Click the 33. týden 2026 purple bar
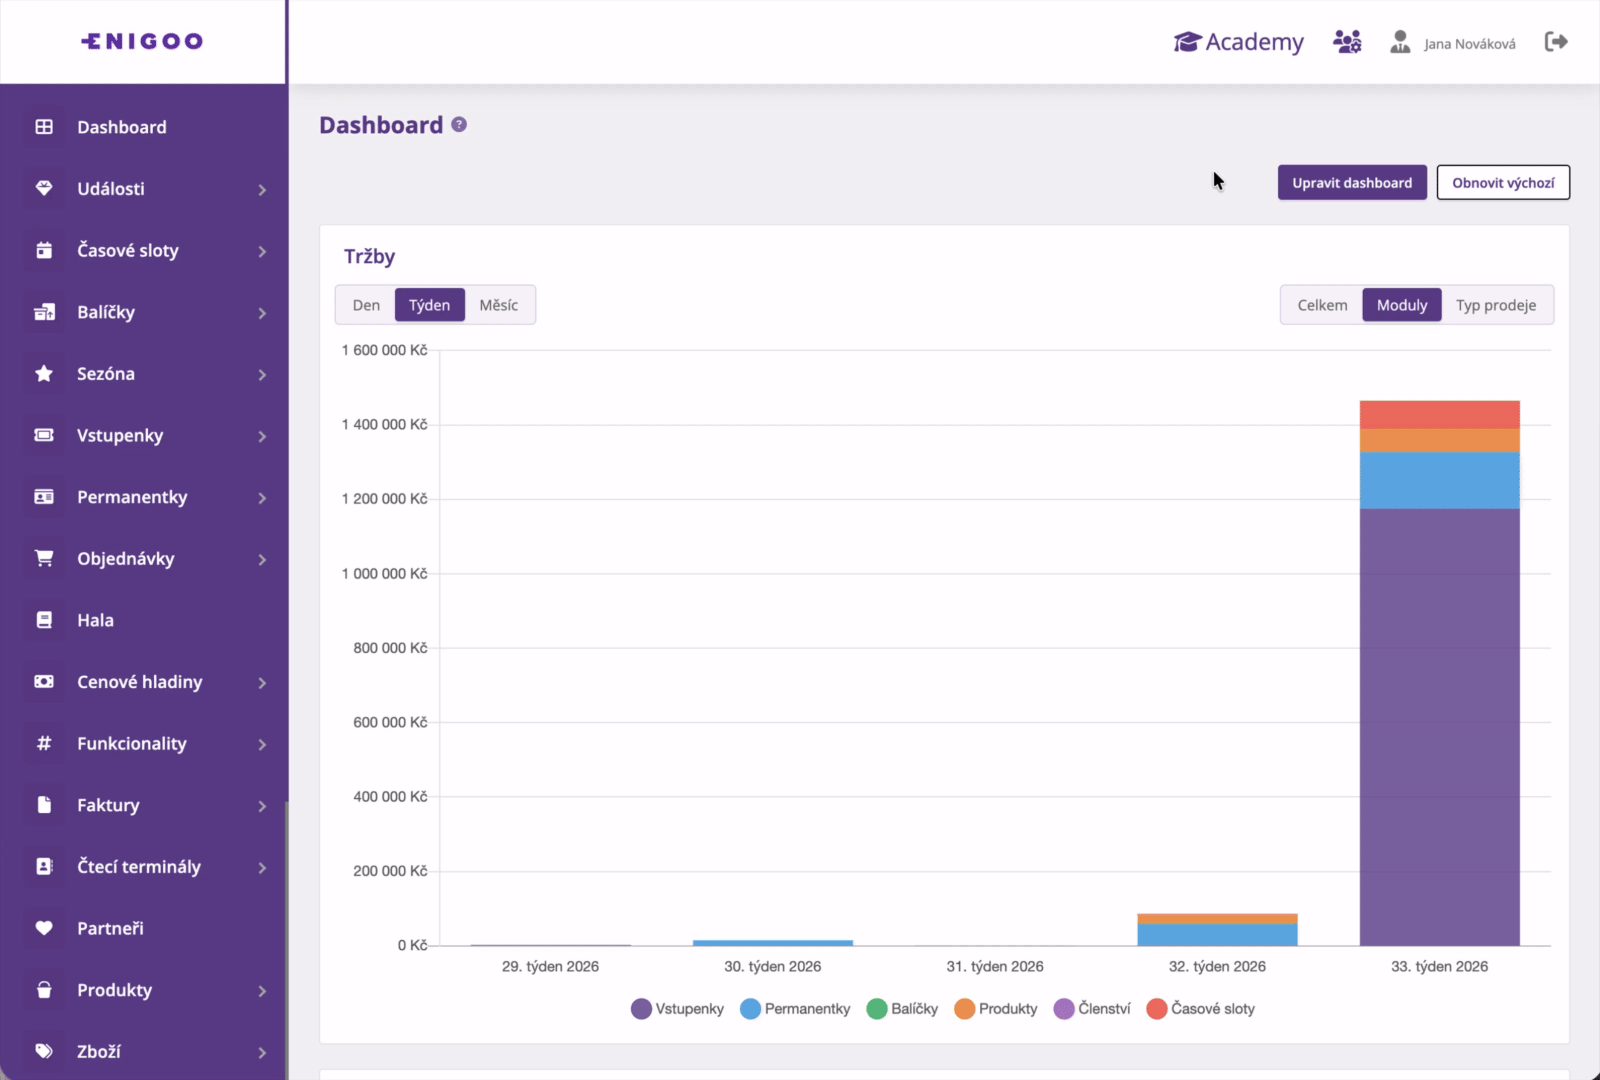 (1440, 727)
